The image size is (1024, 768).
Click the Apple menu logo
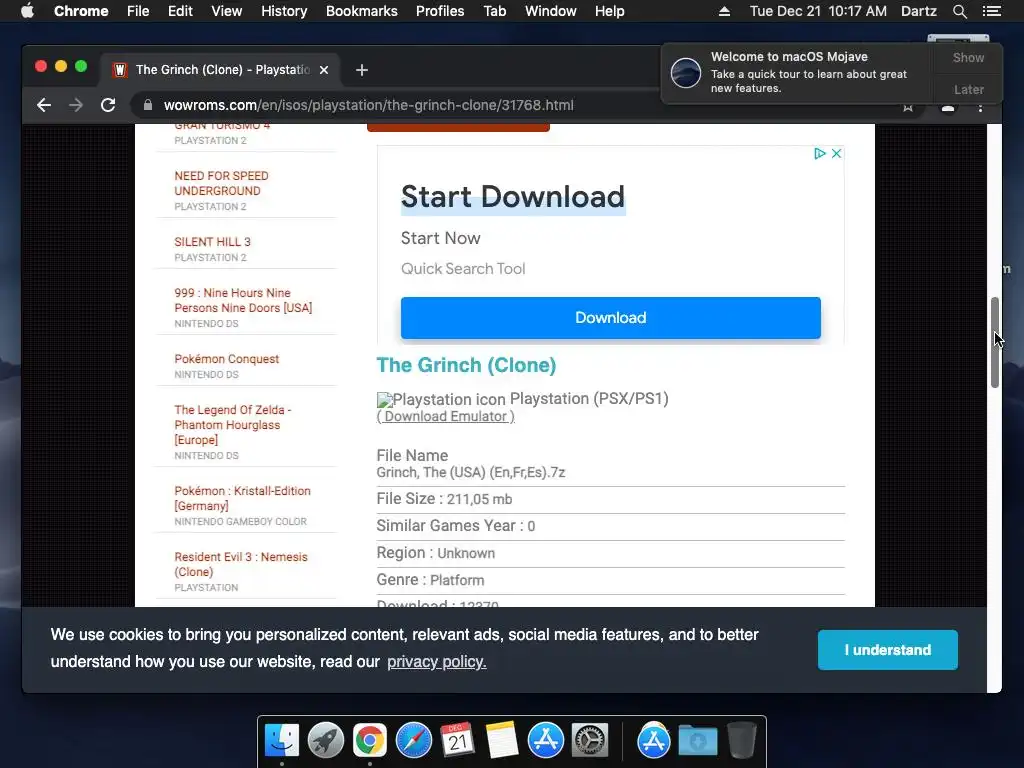click(x=27, y=11)
